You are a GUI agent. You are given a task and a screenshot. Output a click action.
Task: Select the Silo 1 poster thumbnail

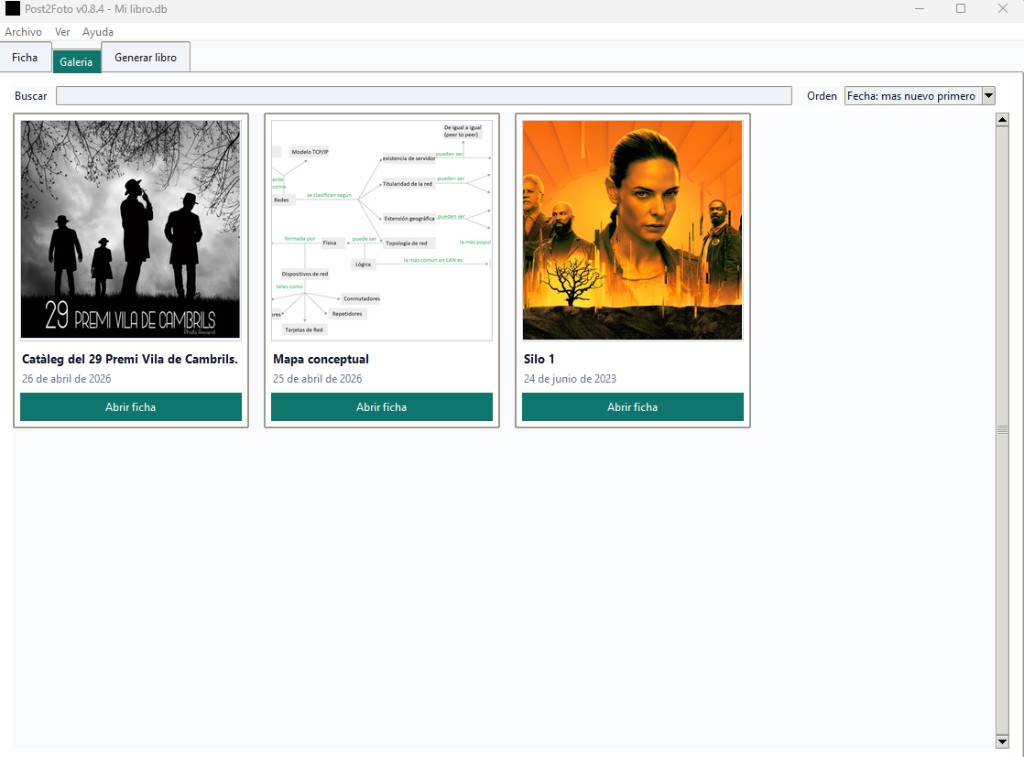click(632, 230)
